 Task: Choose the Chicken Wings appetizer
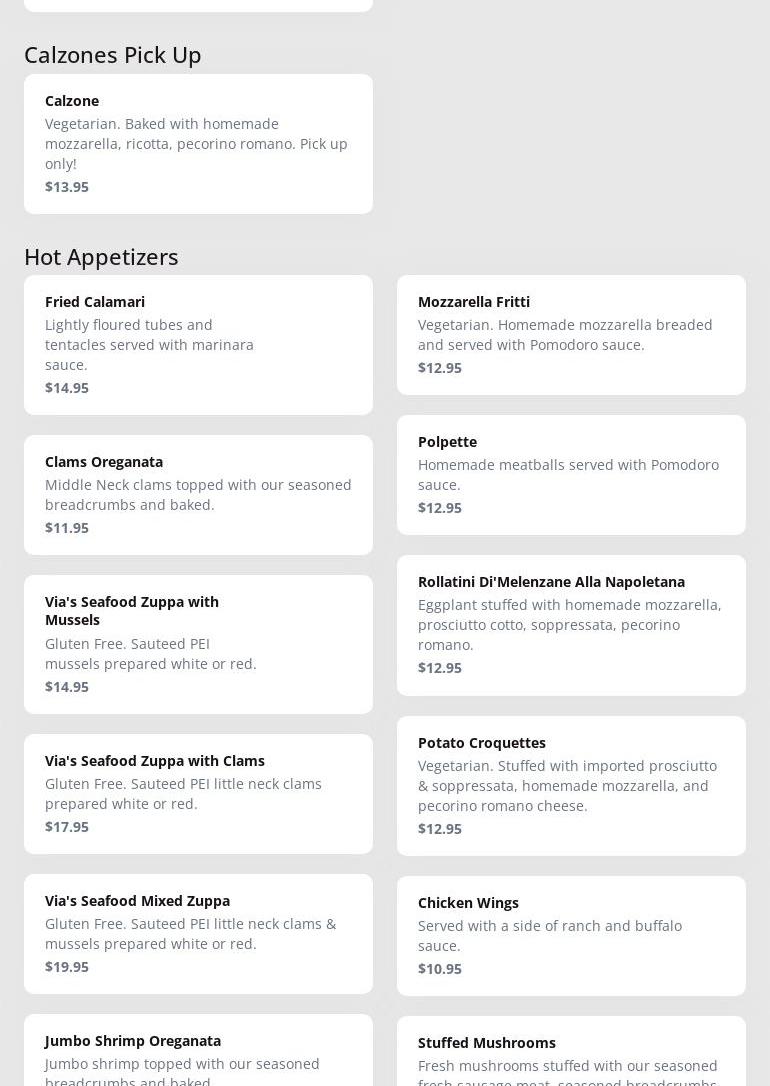(571, 935)
